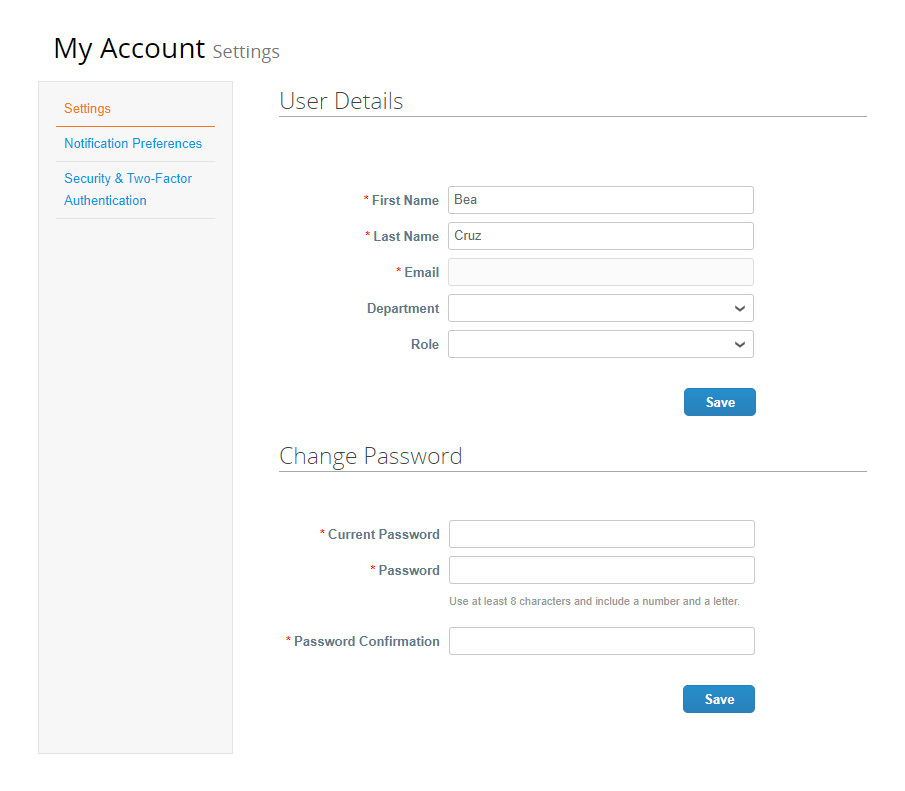Click the disabled Email field

(600, 272)
